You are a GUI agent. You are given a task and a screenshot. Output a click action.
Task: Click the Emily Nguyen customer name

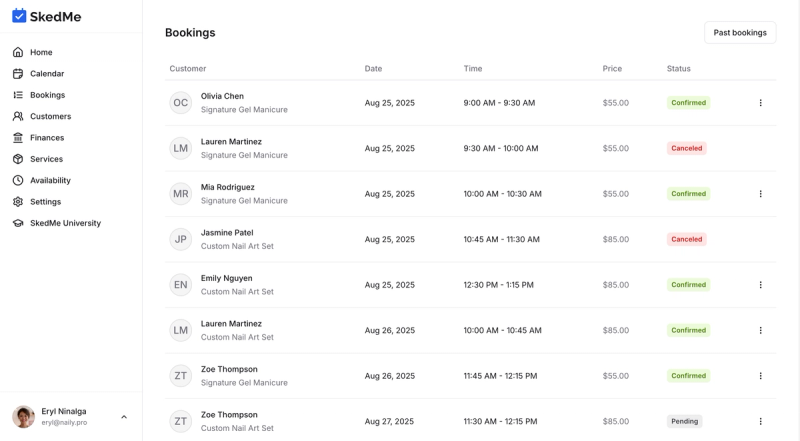click(227, 278)
